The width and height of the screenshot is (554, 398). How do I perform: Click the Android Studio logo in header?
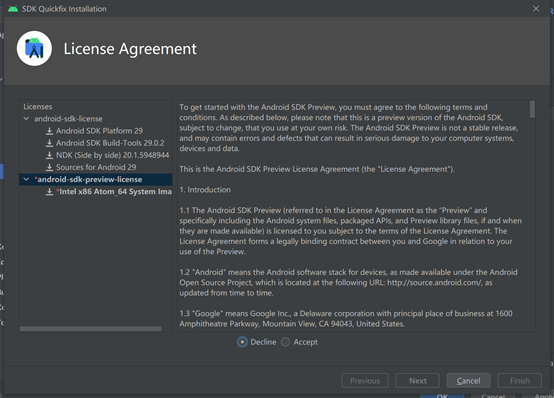coord(34,48)
